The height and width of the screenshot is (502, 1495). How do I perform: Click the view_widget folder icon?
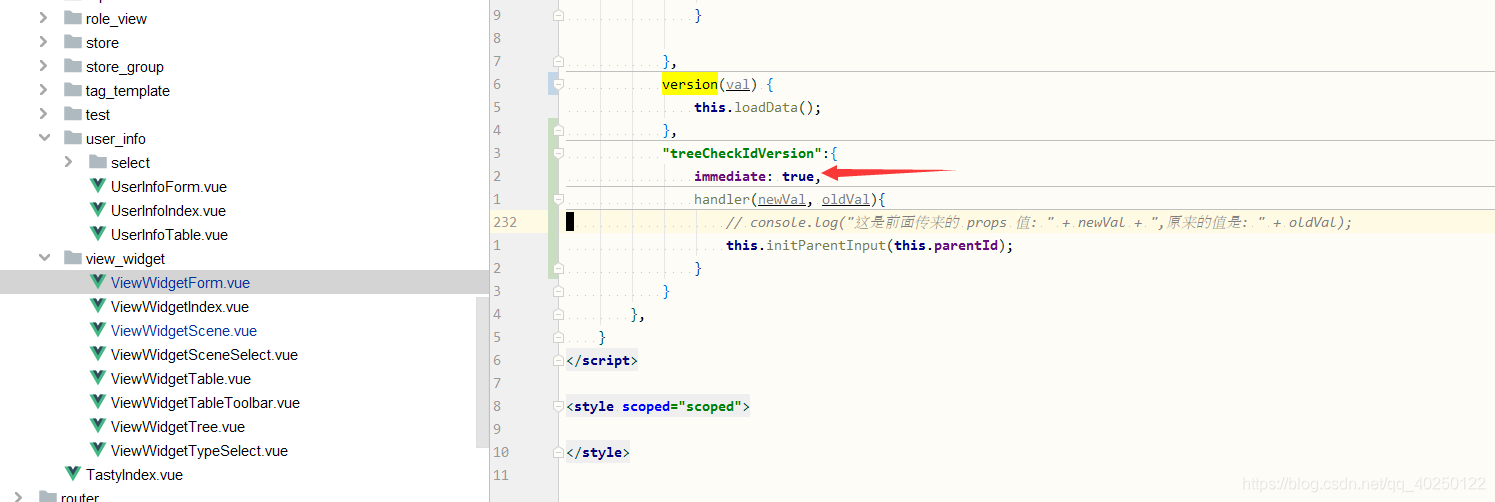click(72, 258)
